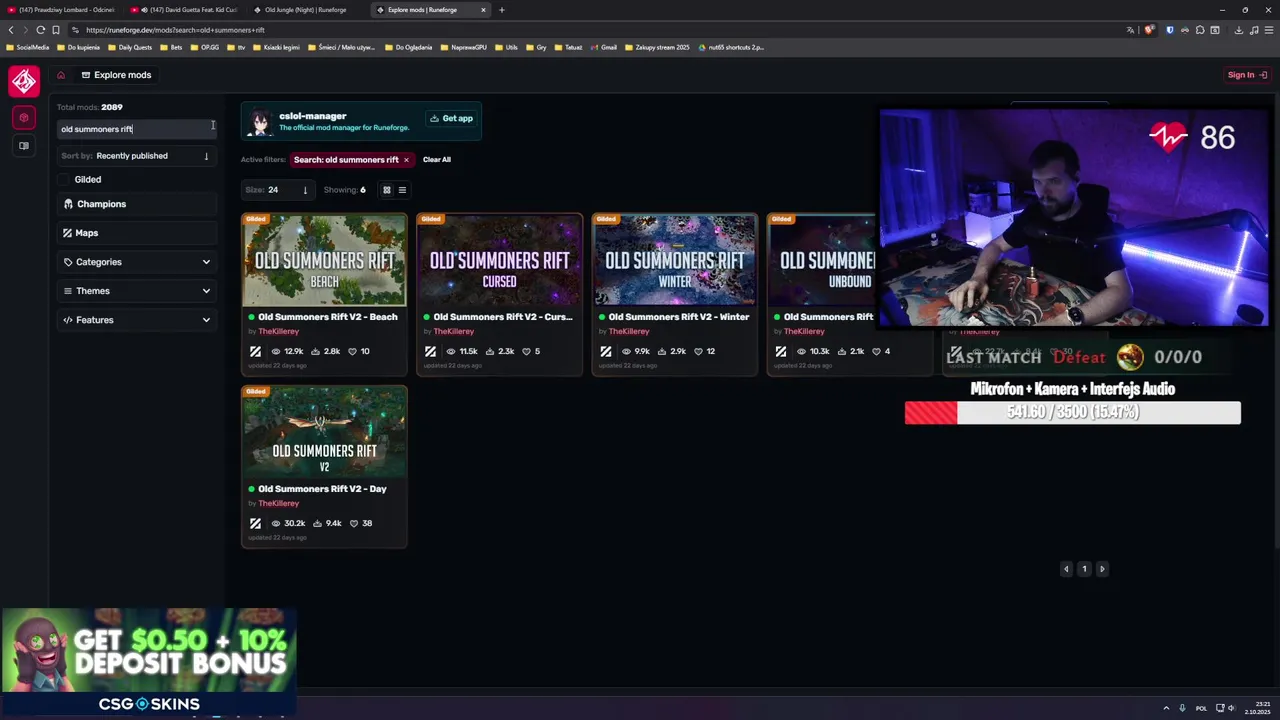Switch to list view layout
1280x720 pixels.
coord(402,190)
